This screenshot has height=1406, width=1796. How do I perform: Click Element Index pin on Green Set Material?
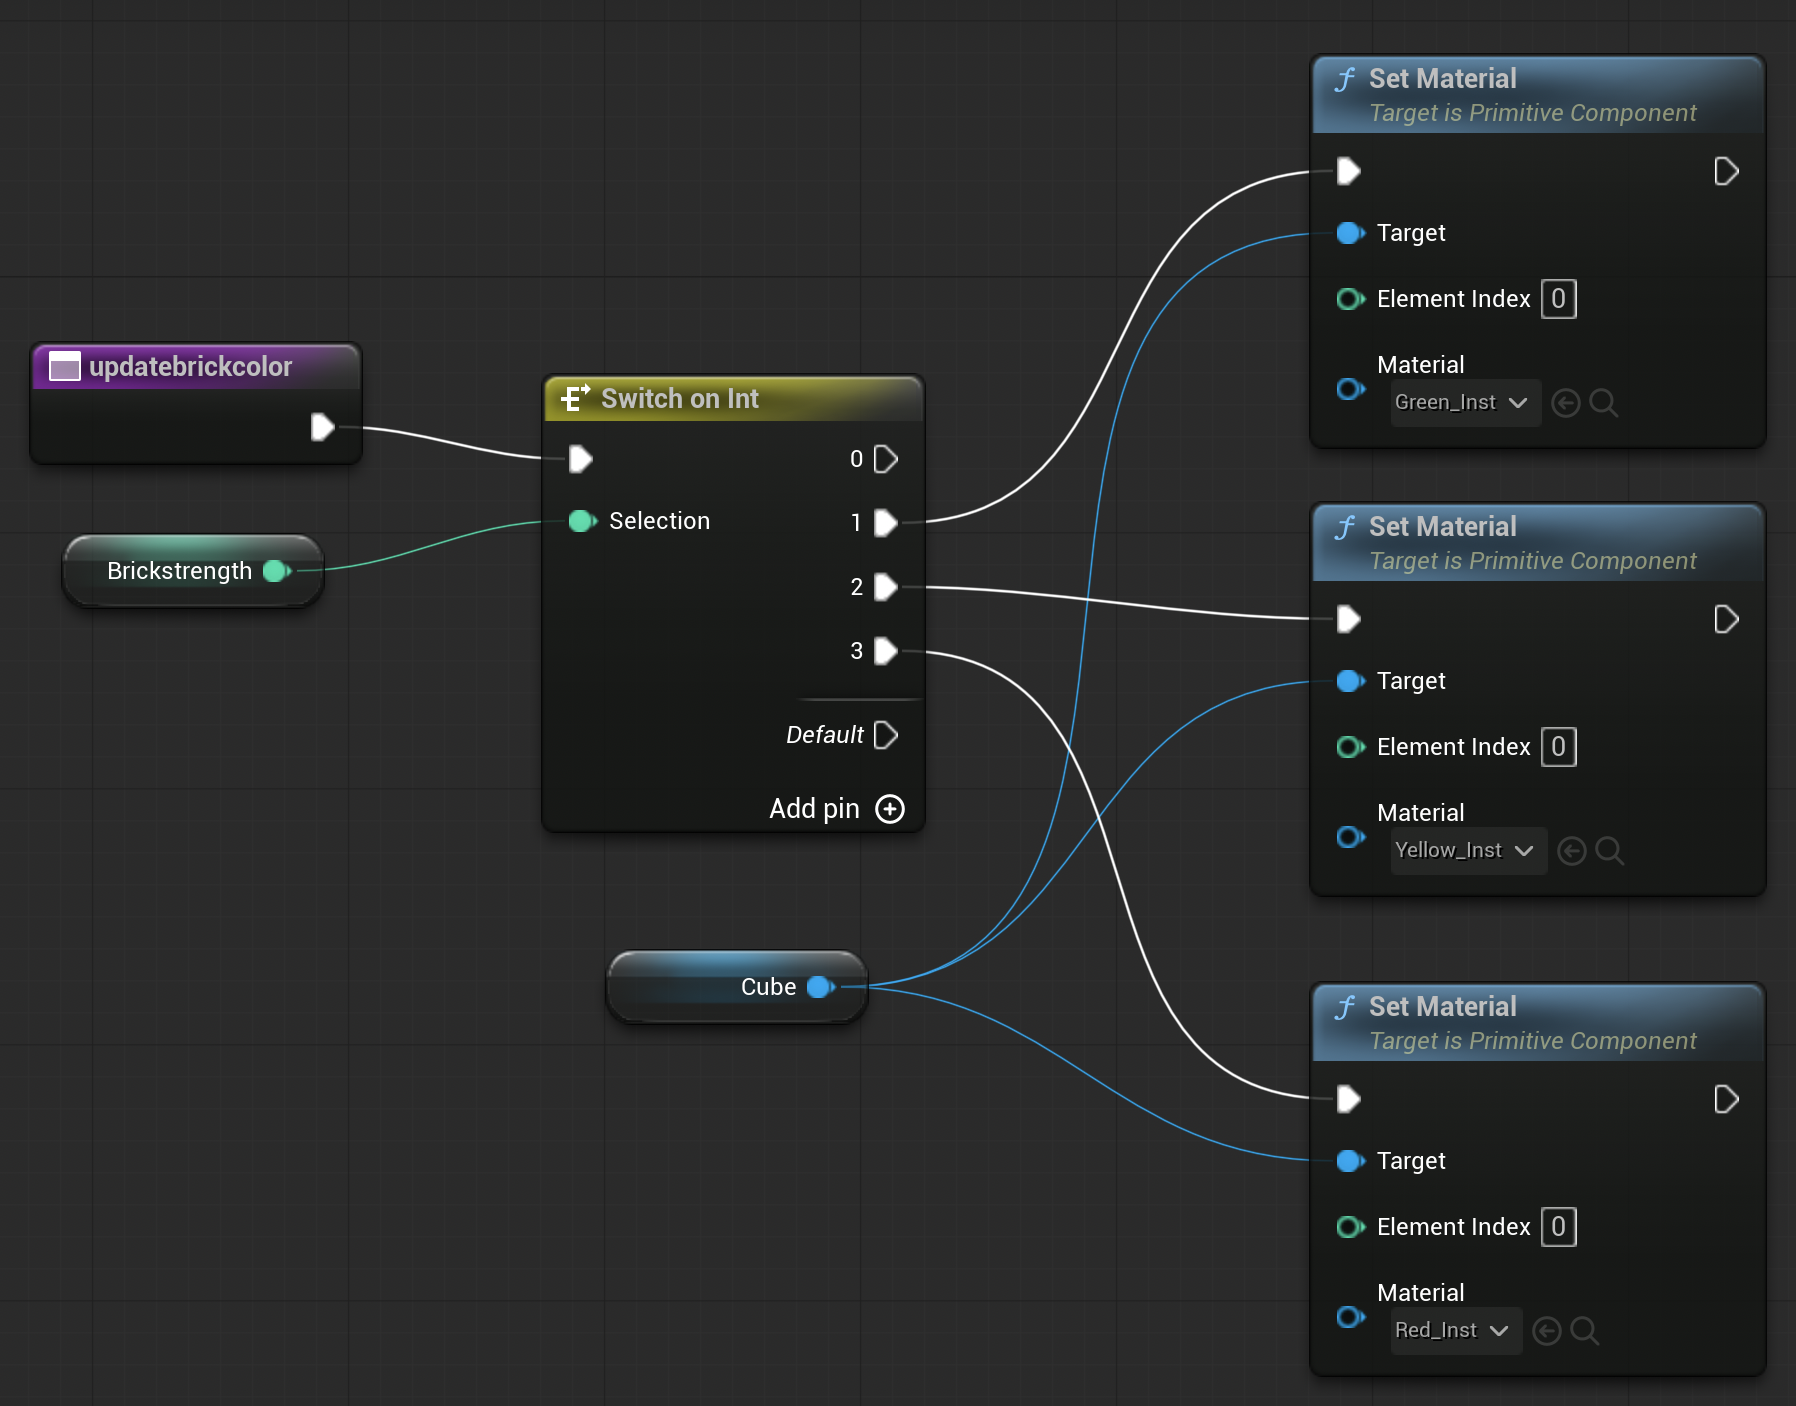(1351, 299)
